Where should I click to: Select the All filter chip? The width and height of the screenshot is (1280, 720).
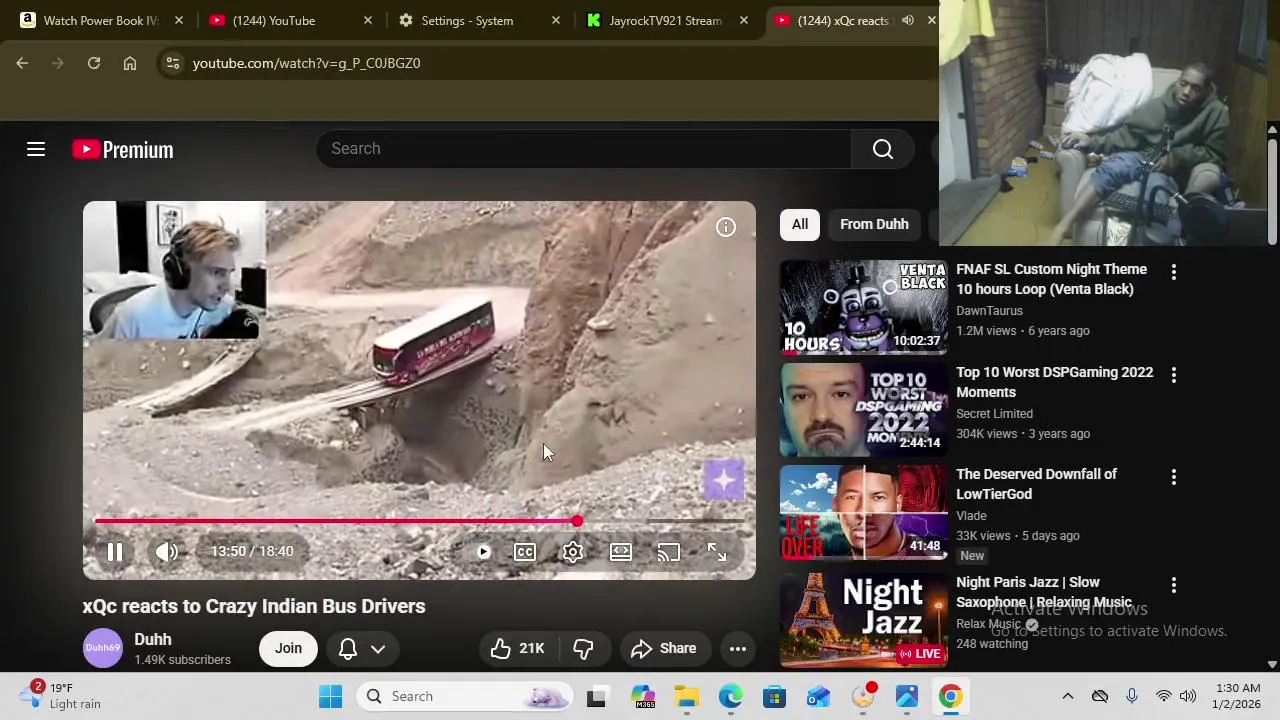point(800,224)
